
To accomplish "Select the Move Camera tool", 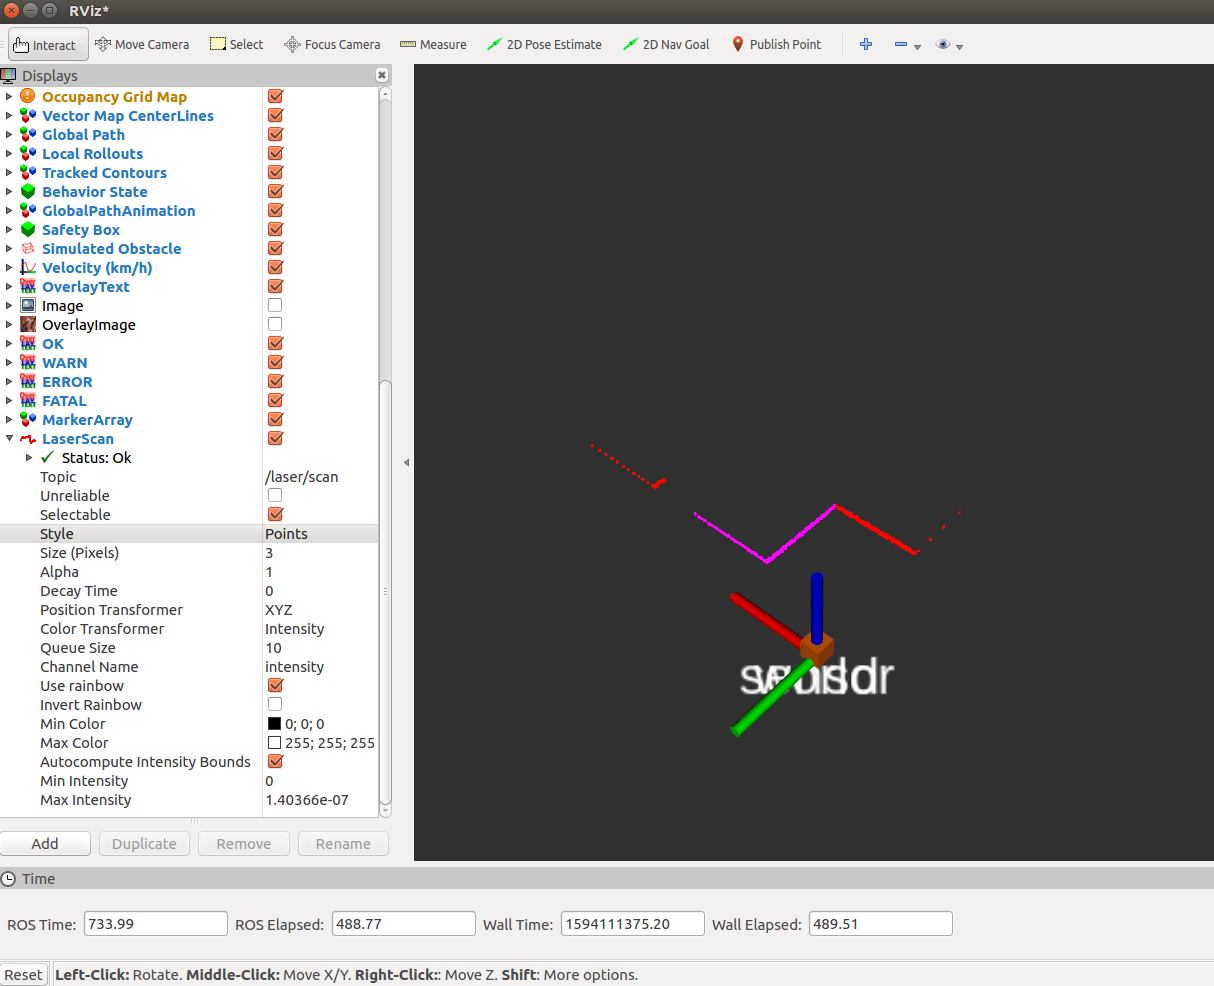I will tap(142, 45).
